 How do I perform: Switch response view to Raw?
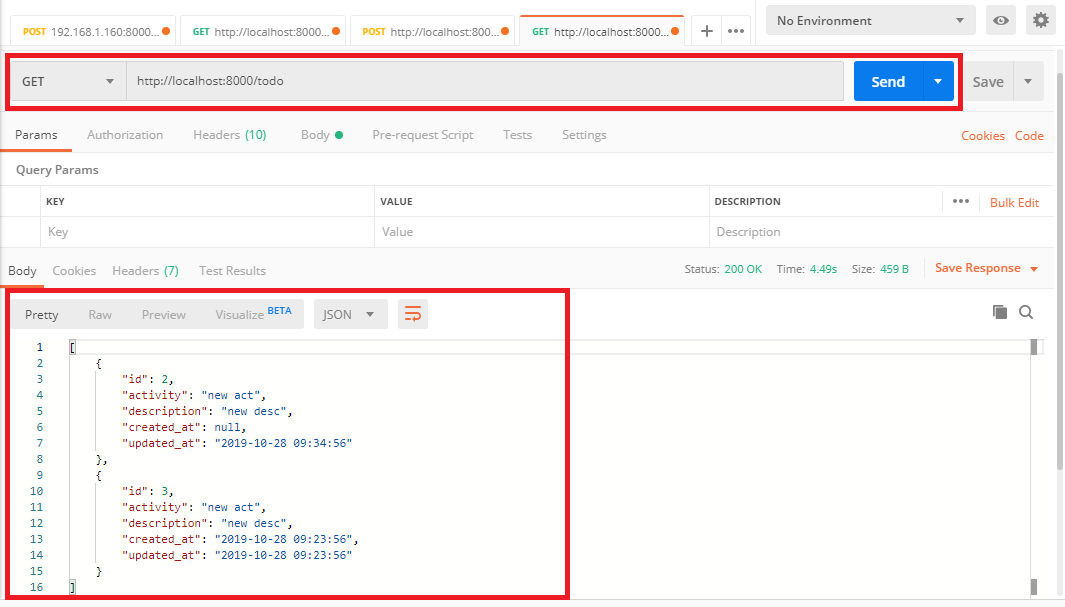99,314
